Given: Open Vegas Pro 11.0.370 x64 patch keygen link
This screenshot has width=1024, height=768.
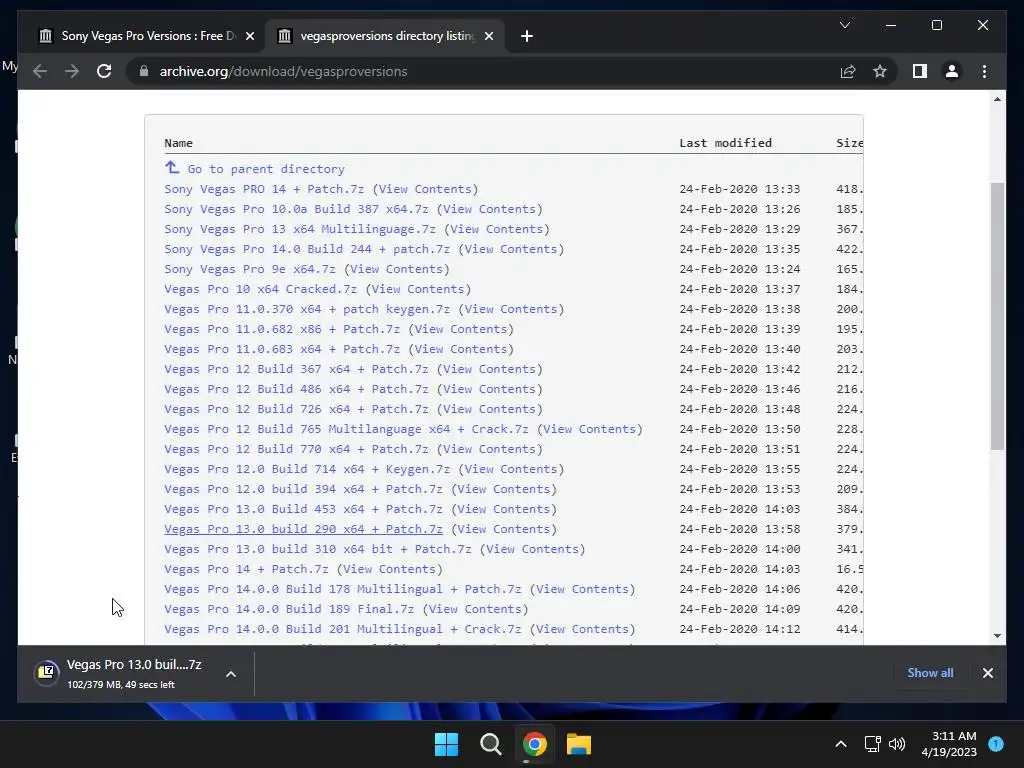Looking at the screenshot, I should click(307, 309).
